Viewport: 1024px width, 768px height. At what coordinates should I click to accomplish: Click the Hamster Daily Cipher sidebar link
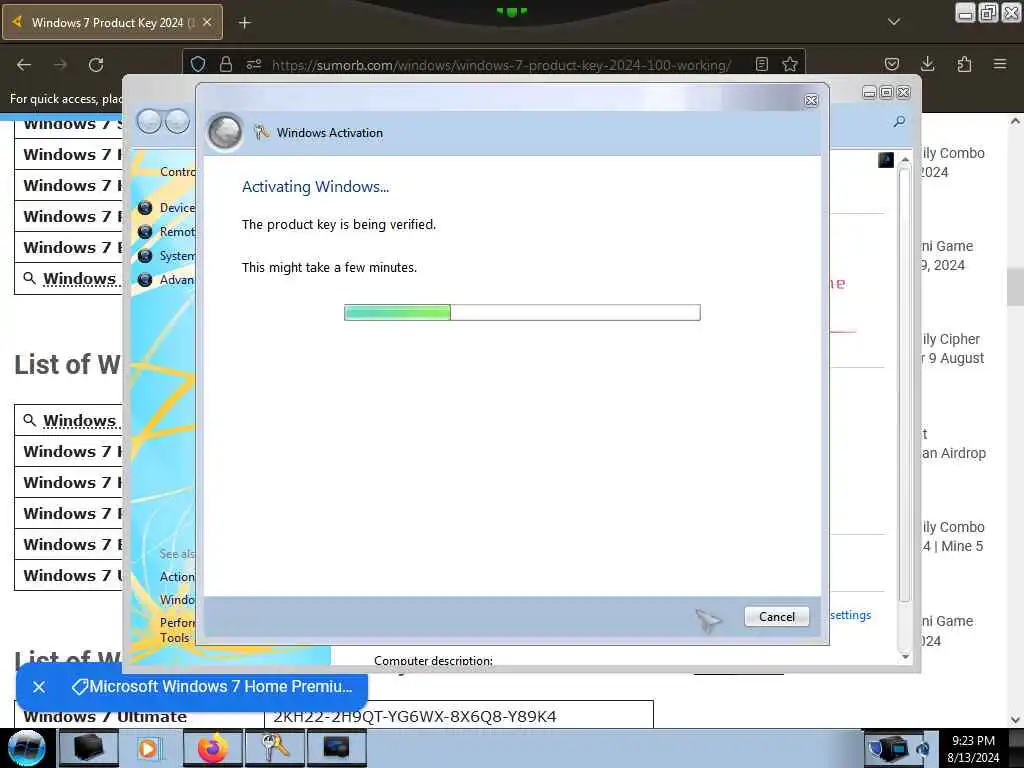[x=952, y=348]
